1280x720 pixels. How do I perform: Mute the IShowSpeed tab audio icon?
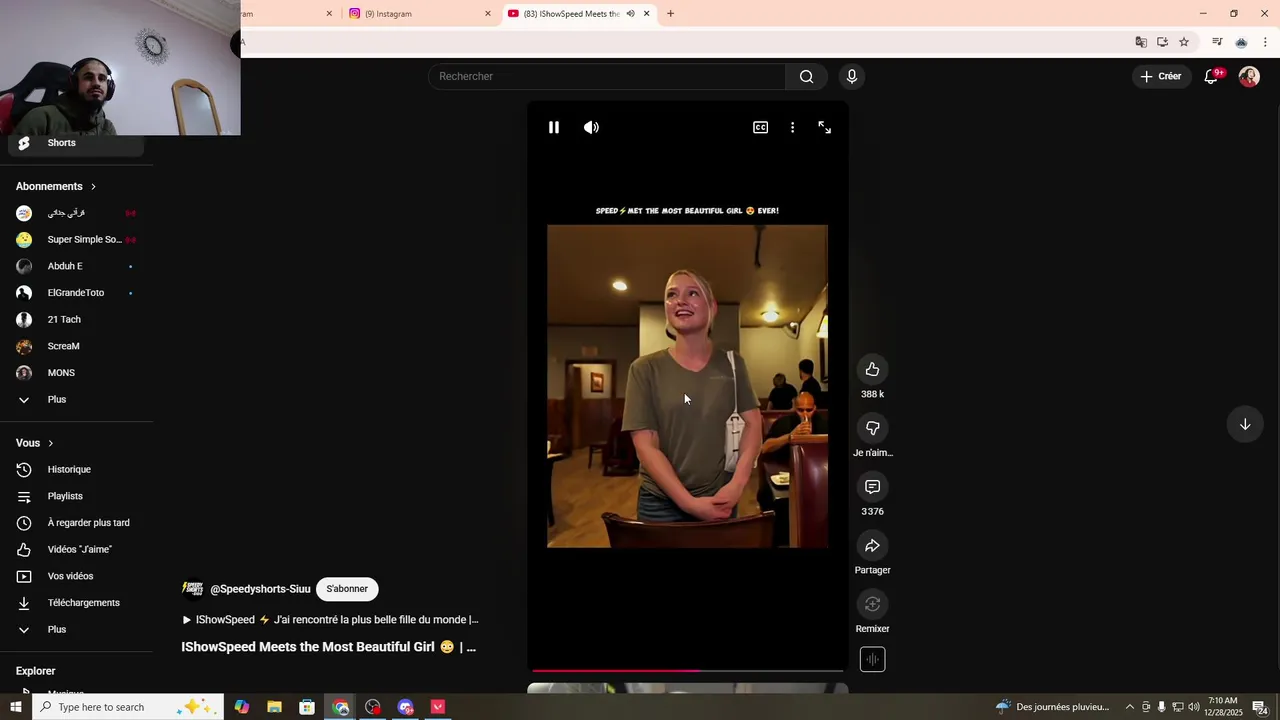[630, 14]
